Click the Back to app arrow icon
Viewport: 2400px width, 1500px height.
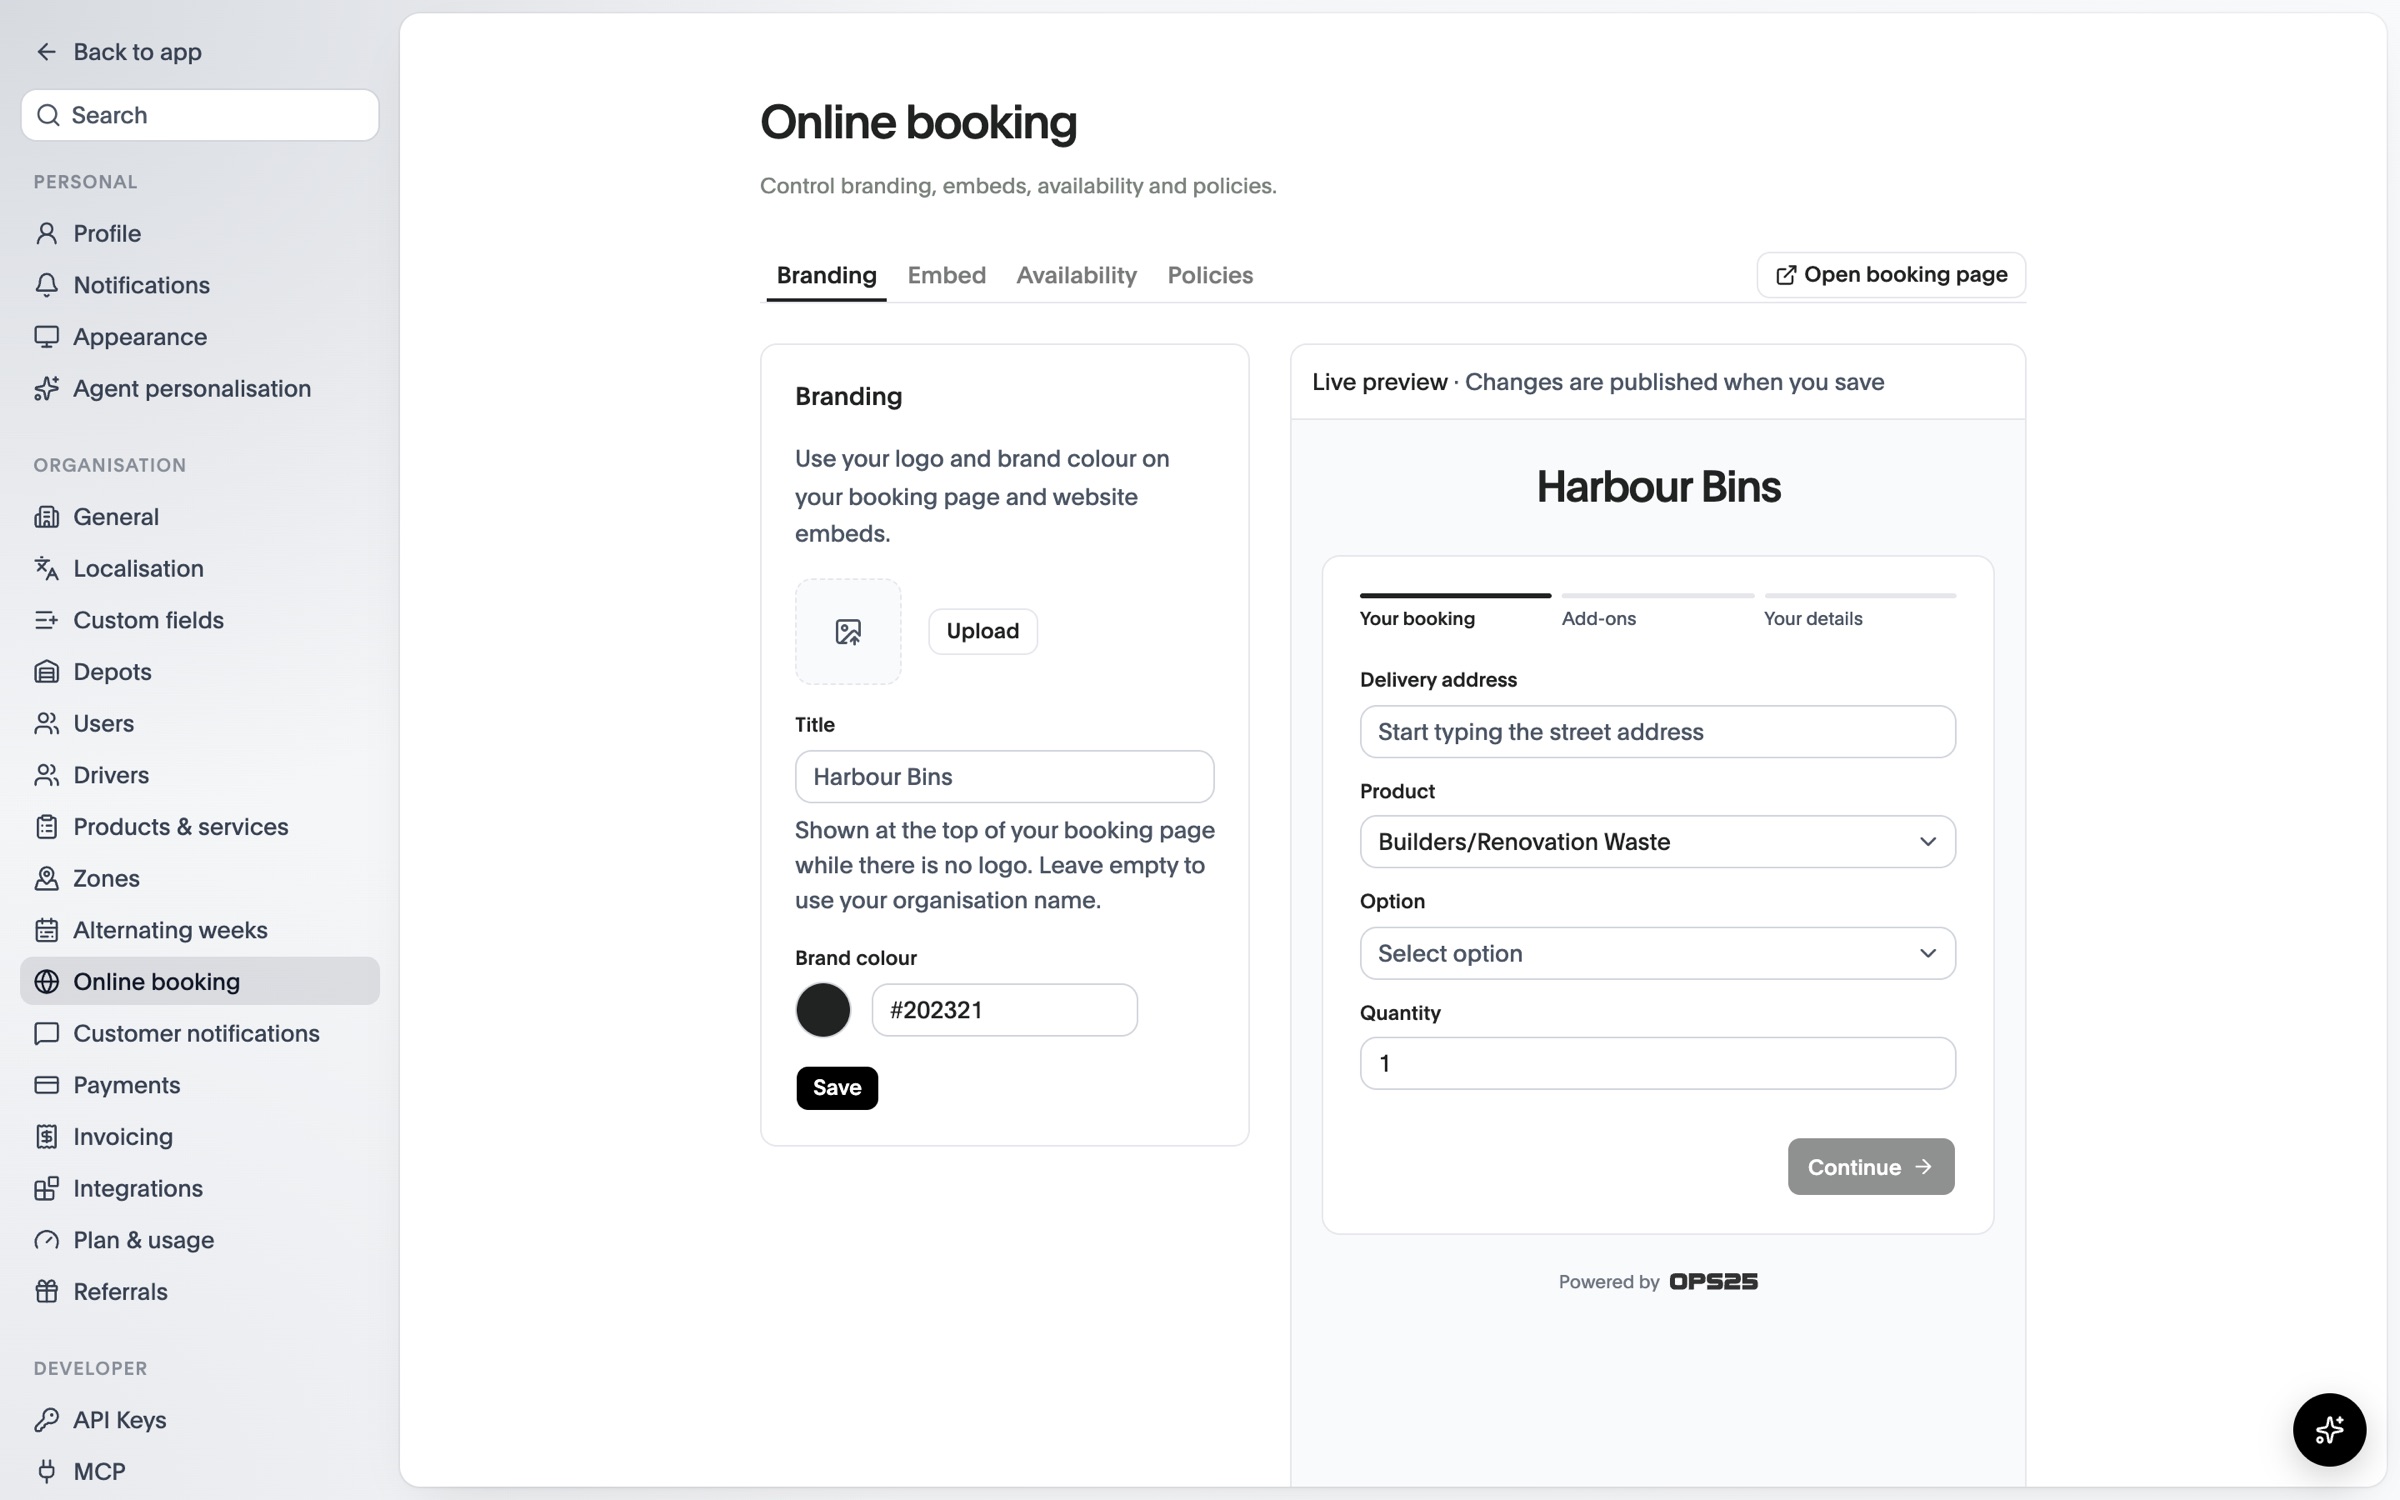click(46, 52)
